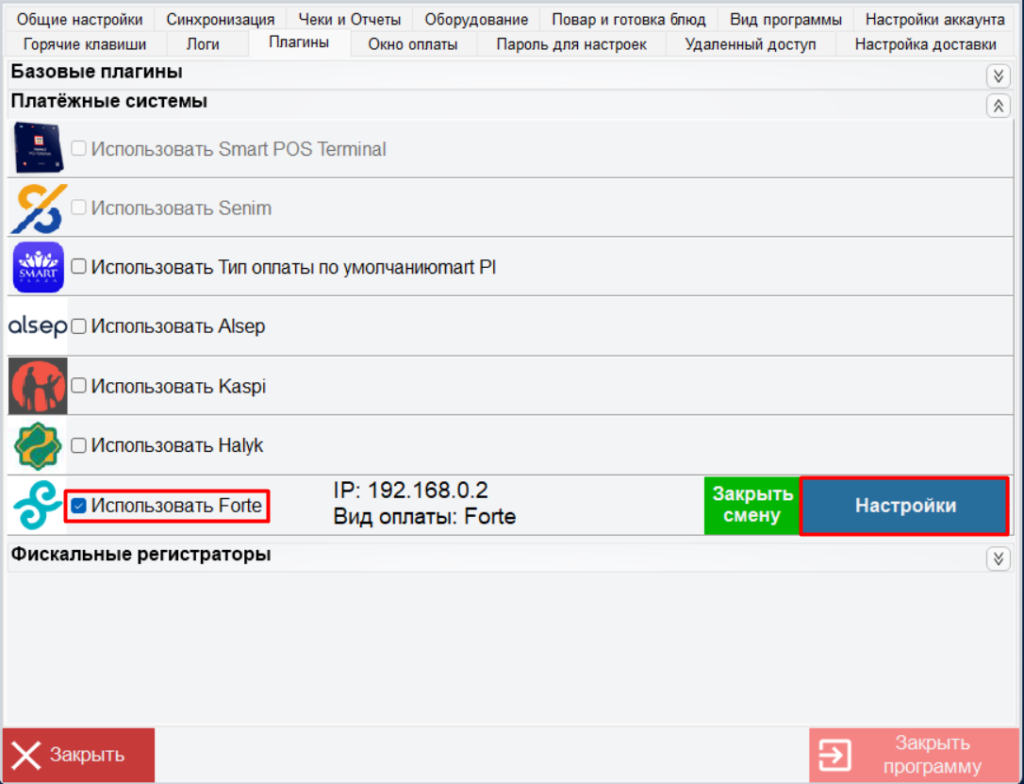1024x784 pixels.
Task: Click the purple SMART plugin logo
Action: click(x=38, y=267)
